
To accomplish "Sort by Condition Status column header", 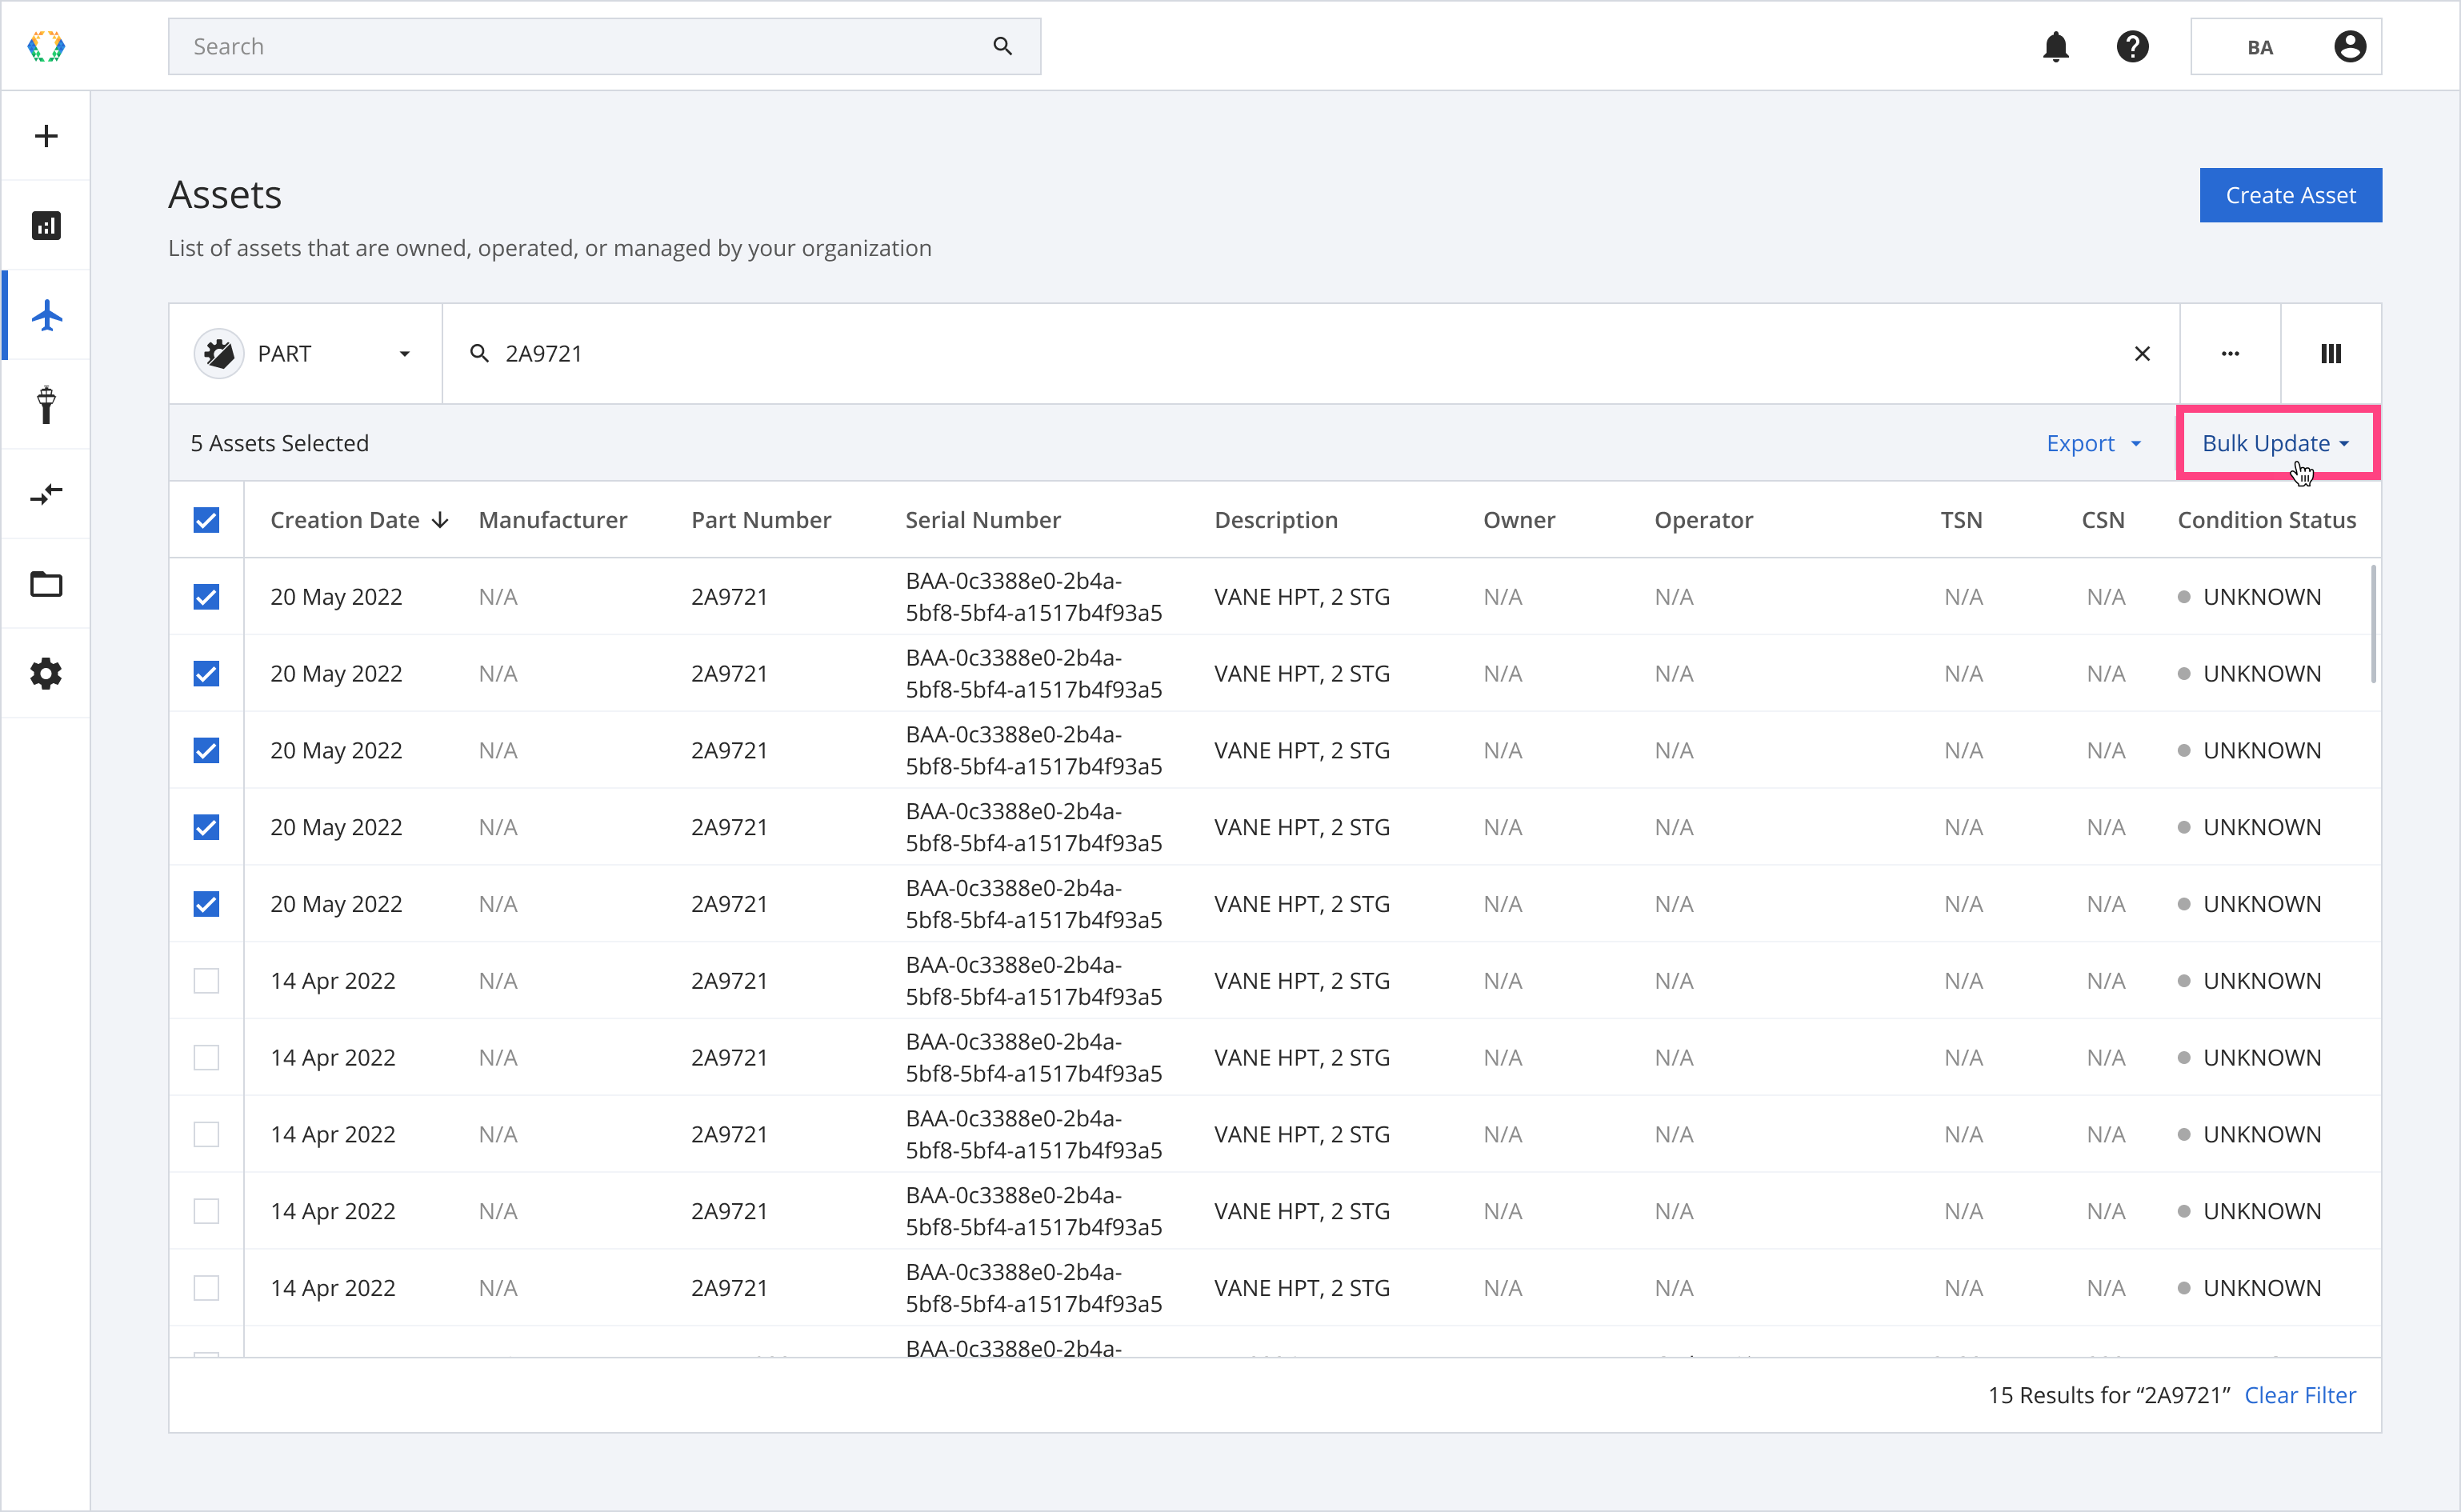I will tap(2267, 521).
